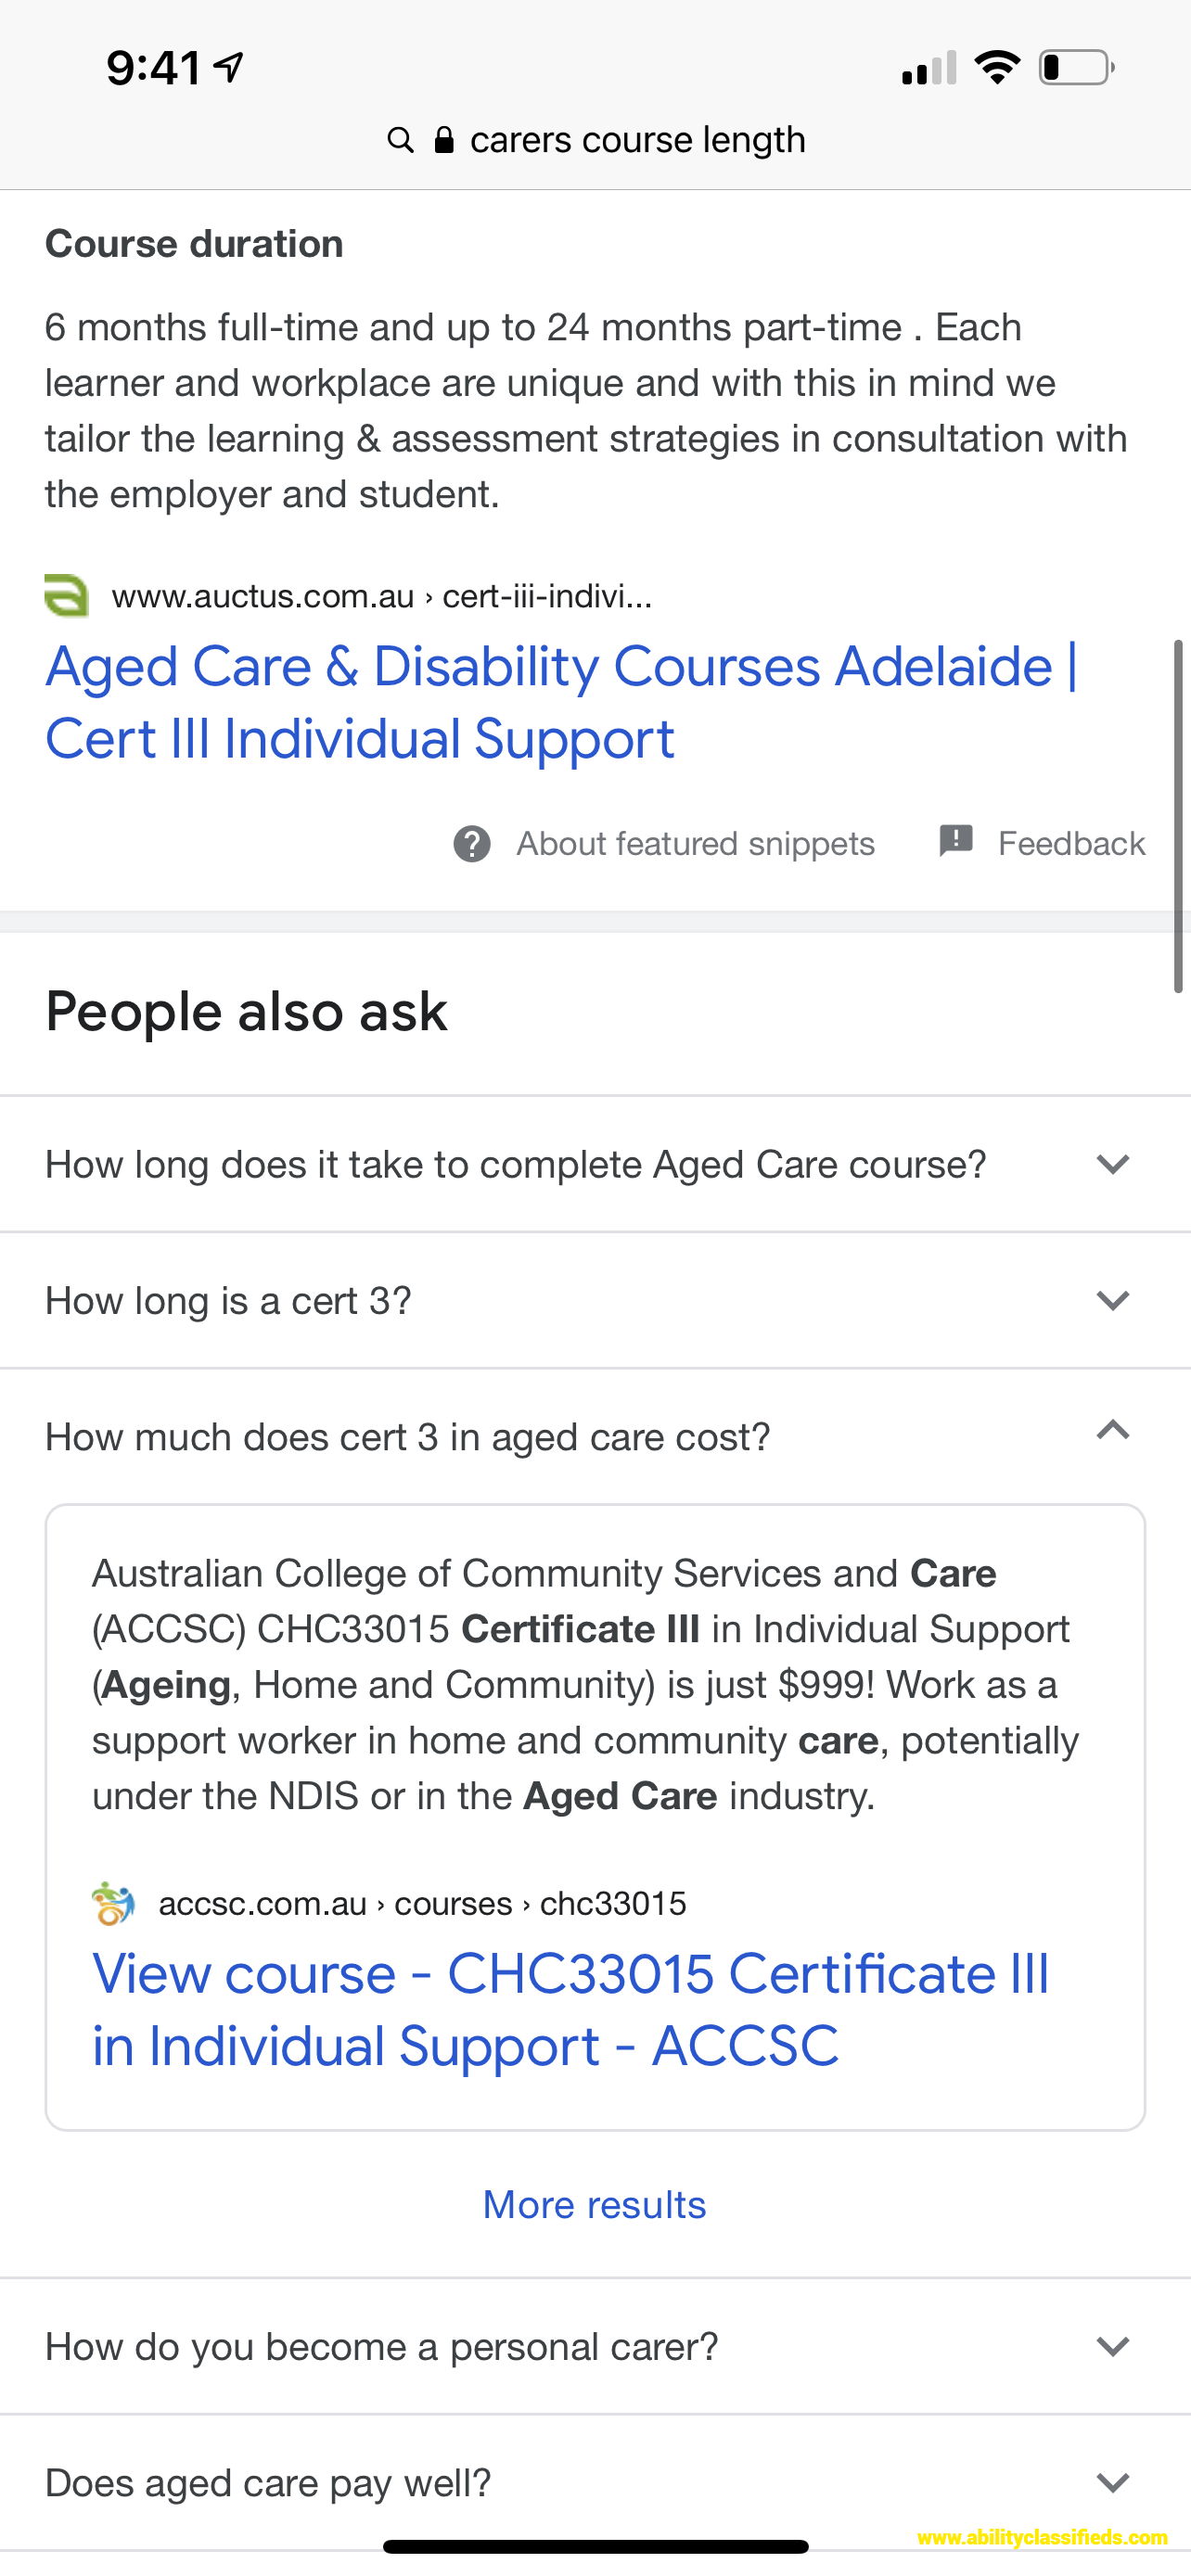Open the View course CHC33015 Certificate III link
This screenshot has width=1191, height=2576.
click(x=571, y=2010)
